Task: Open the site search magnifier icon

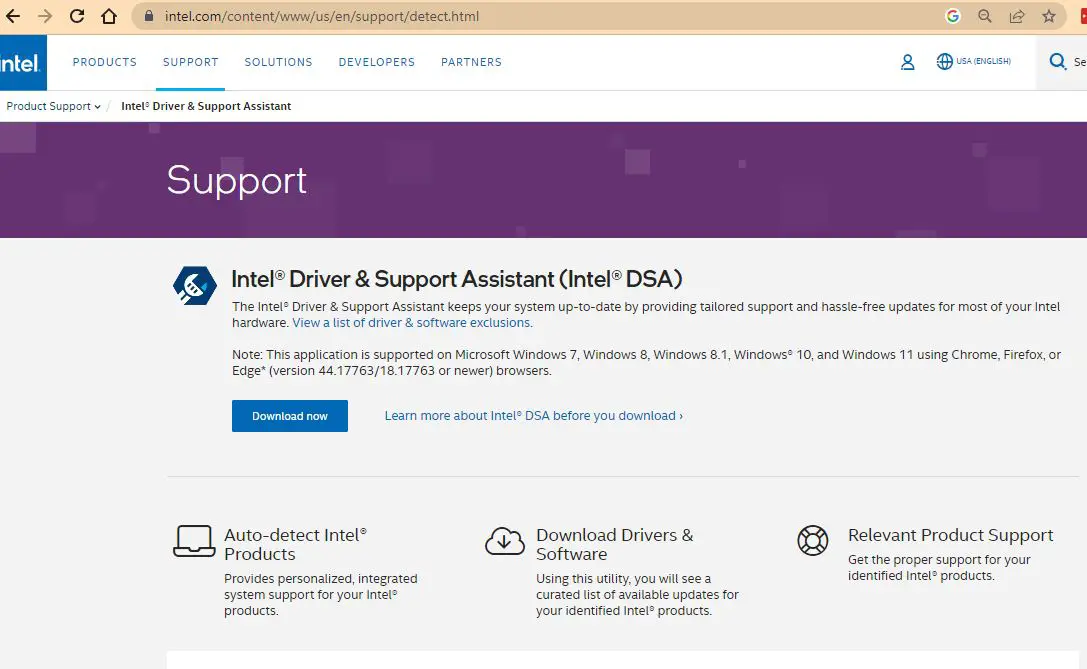Action: pos(1058,62)
